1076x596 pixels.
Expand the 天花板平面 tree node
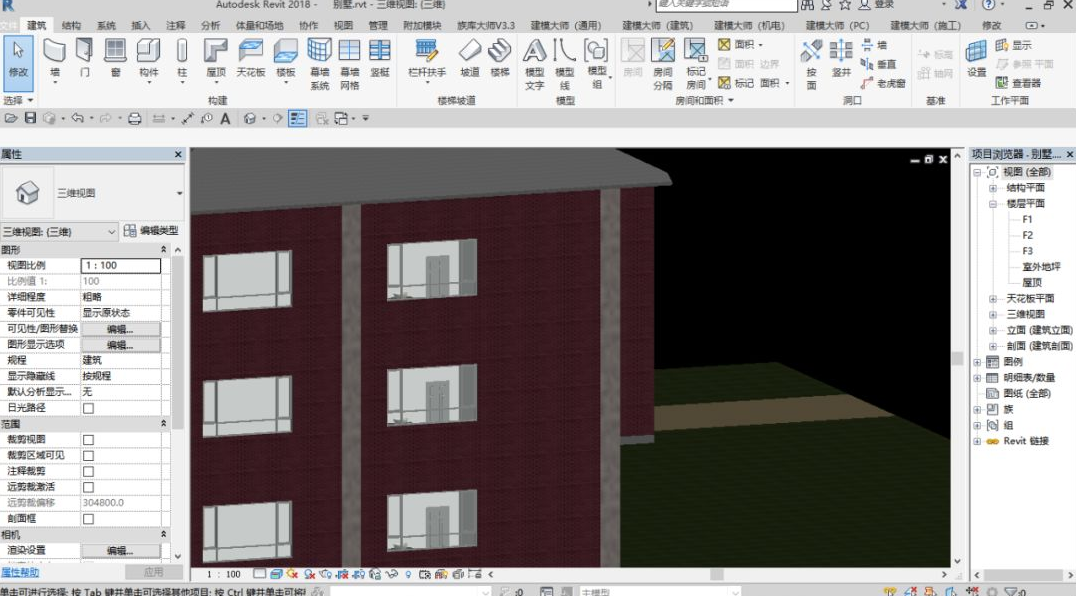(992, 298)
